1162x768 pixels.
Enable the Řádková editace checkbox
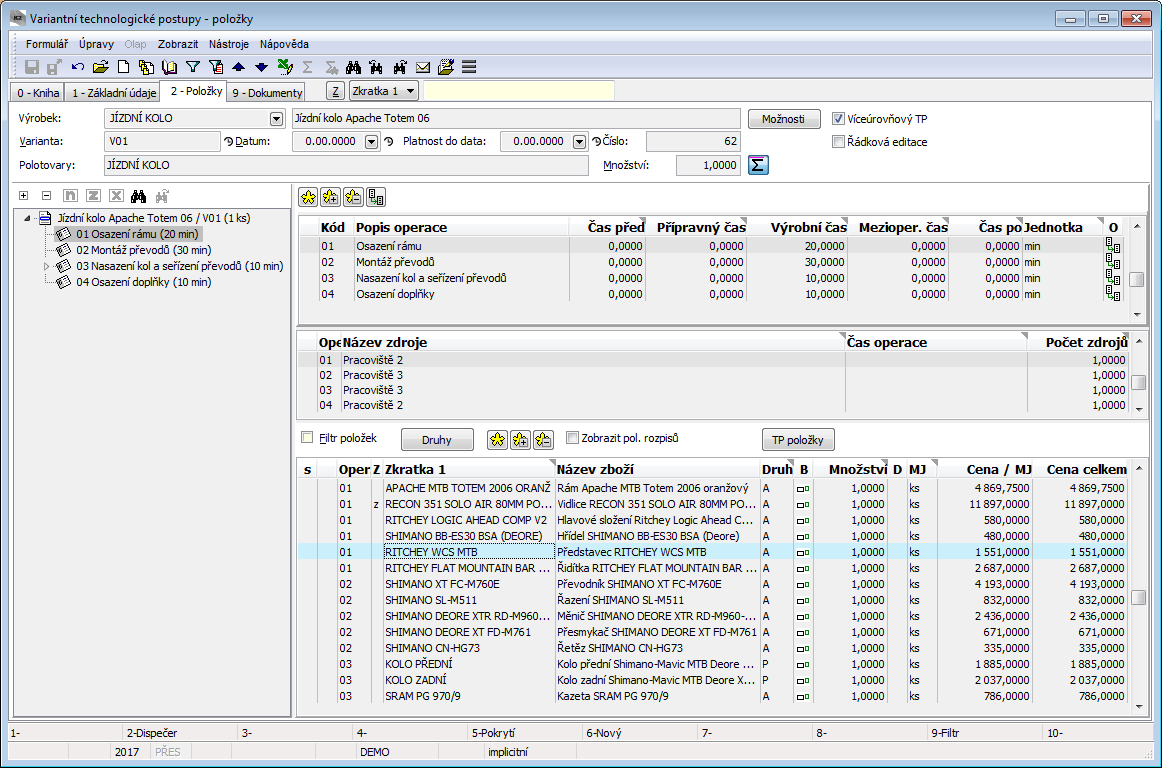tap(840, 142)
